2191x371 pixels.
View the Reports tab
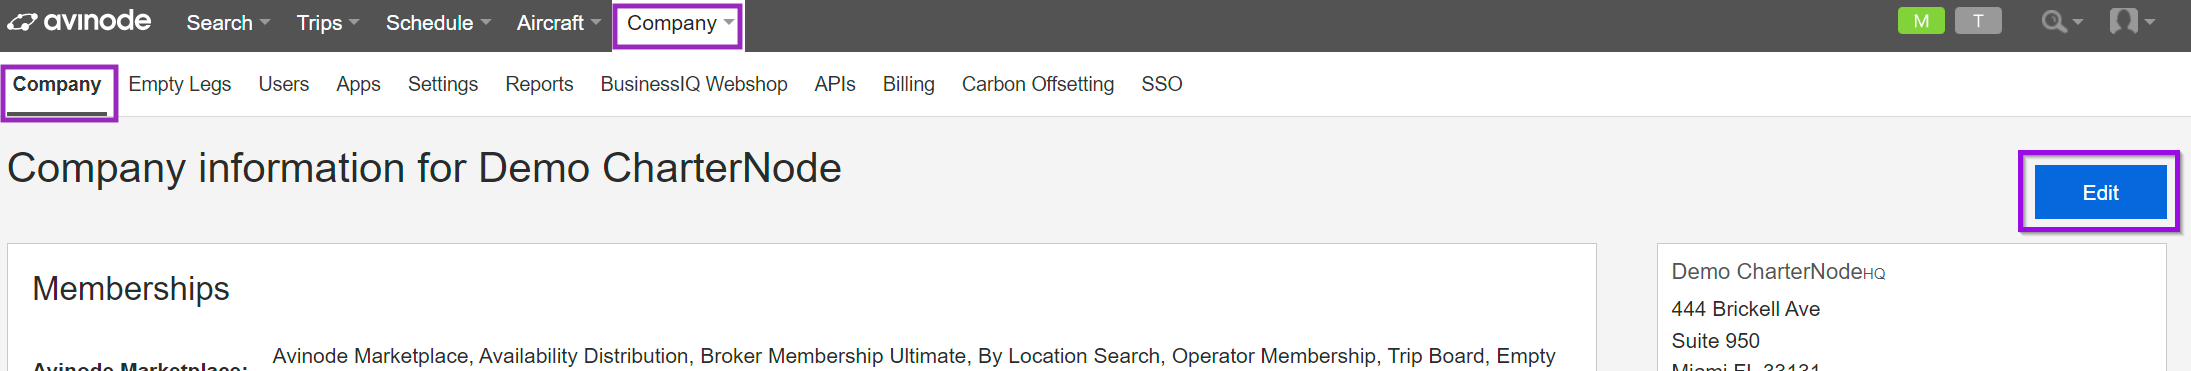(539, 84)
